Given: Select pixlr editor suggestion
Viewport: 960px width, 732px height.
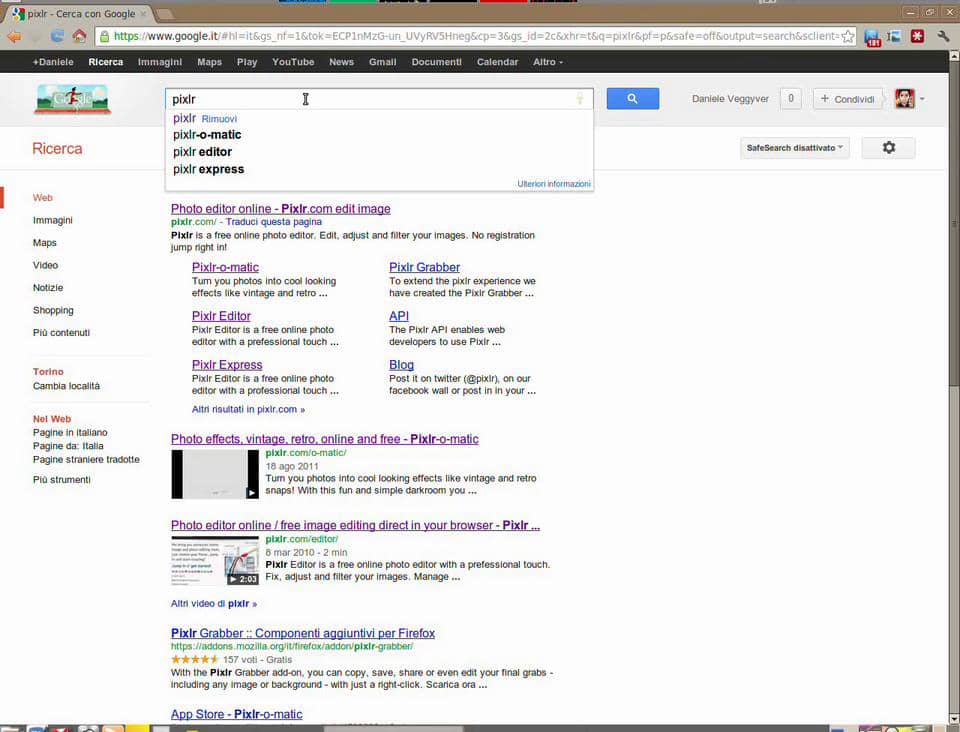Looking at the screenshot, I should pyautogui.click(x=202, y=152).
